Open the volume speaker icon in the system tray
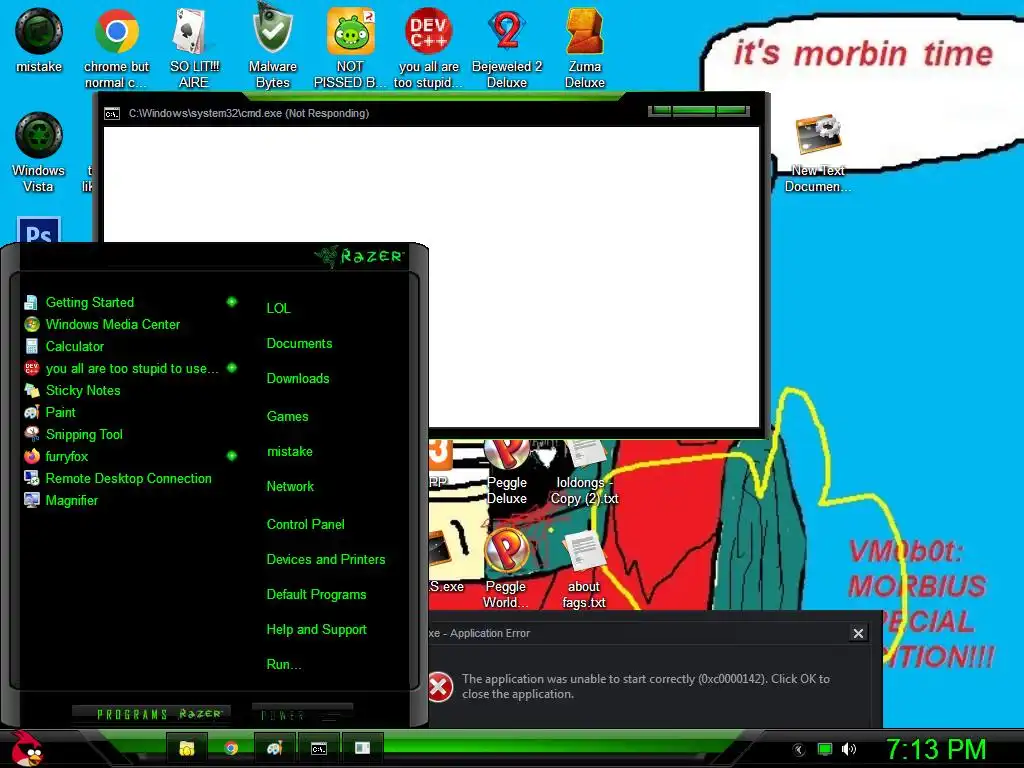The width and height of the screenshot is (1024, 768). 848,749
